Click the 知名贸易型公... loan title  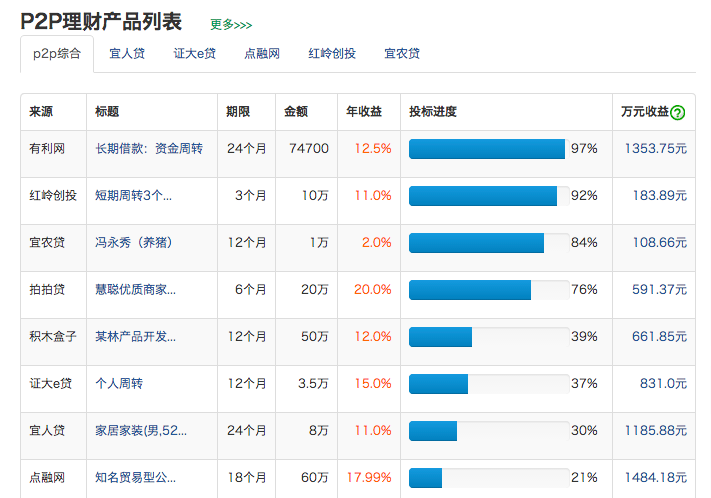tap(135, 478)
